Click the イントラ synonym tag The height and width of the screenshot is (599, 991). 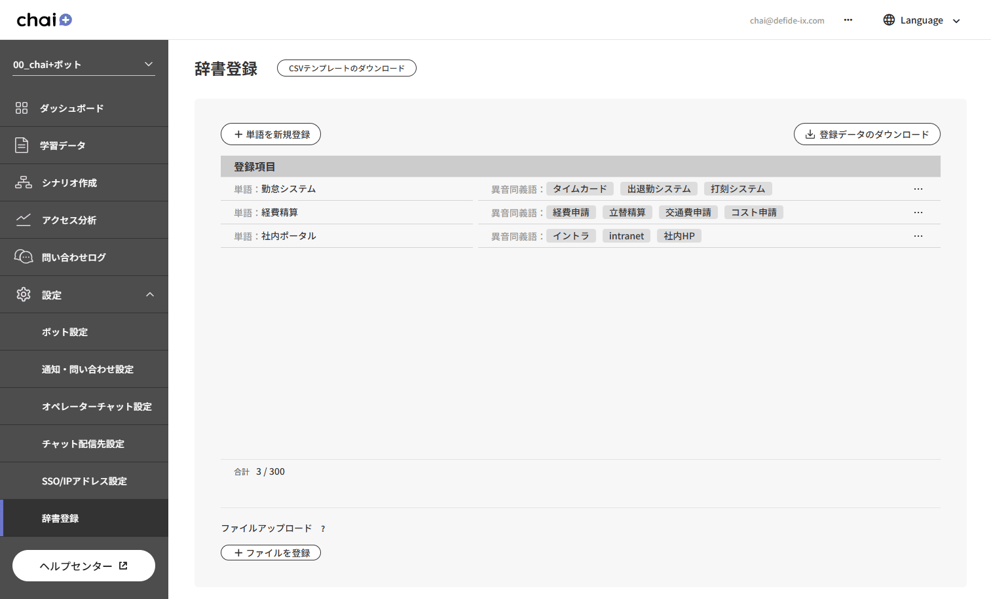[571, 236]
